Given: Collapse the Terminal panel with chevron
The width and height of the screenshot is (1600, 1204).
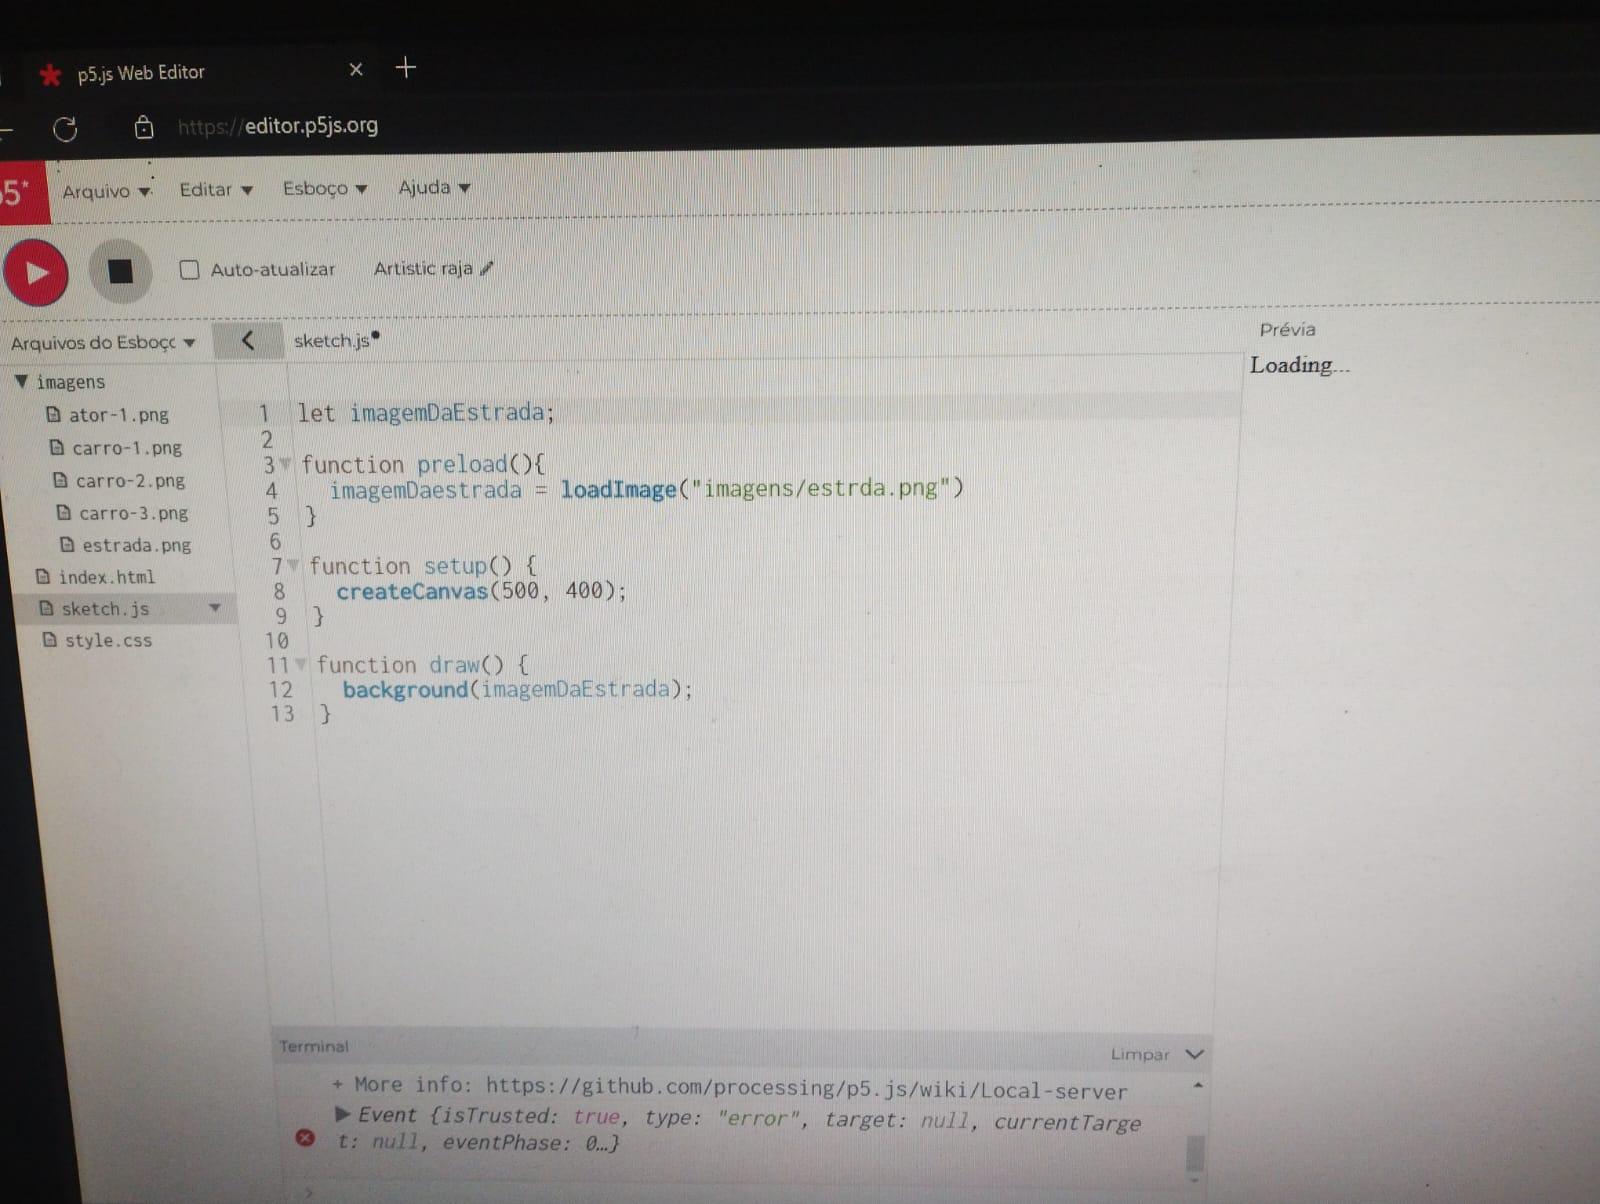Looking at the screenshot, I should tap(1195, 1054).
